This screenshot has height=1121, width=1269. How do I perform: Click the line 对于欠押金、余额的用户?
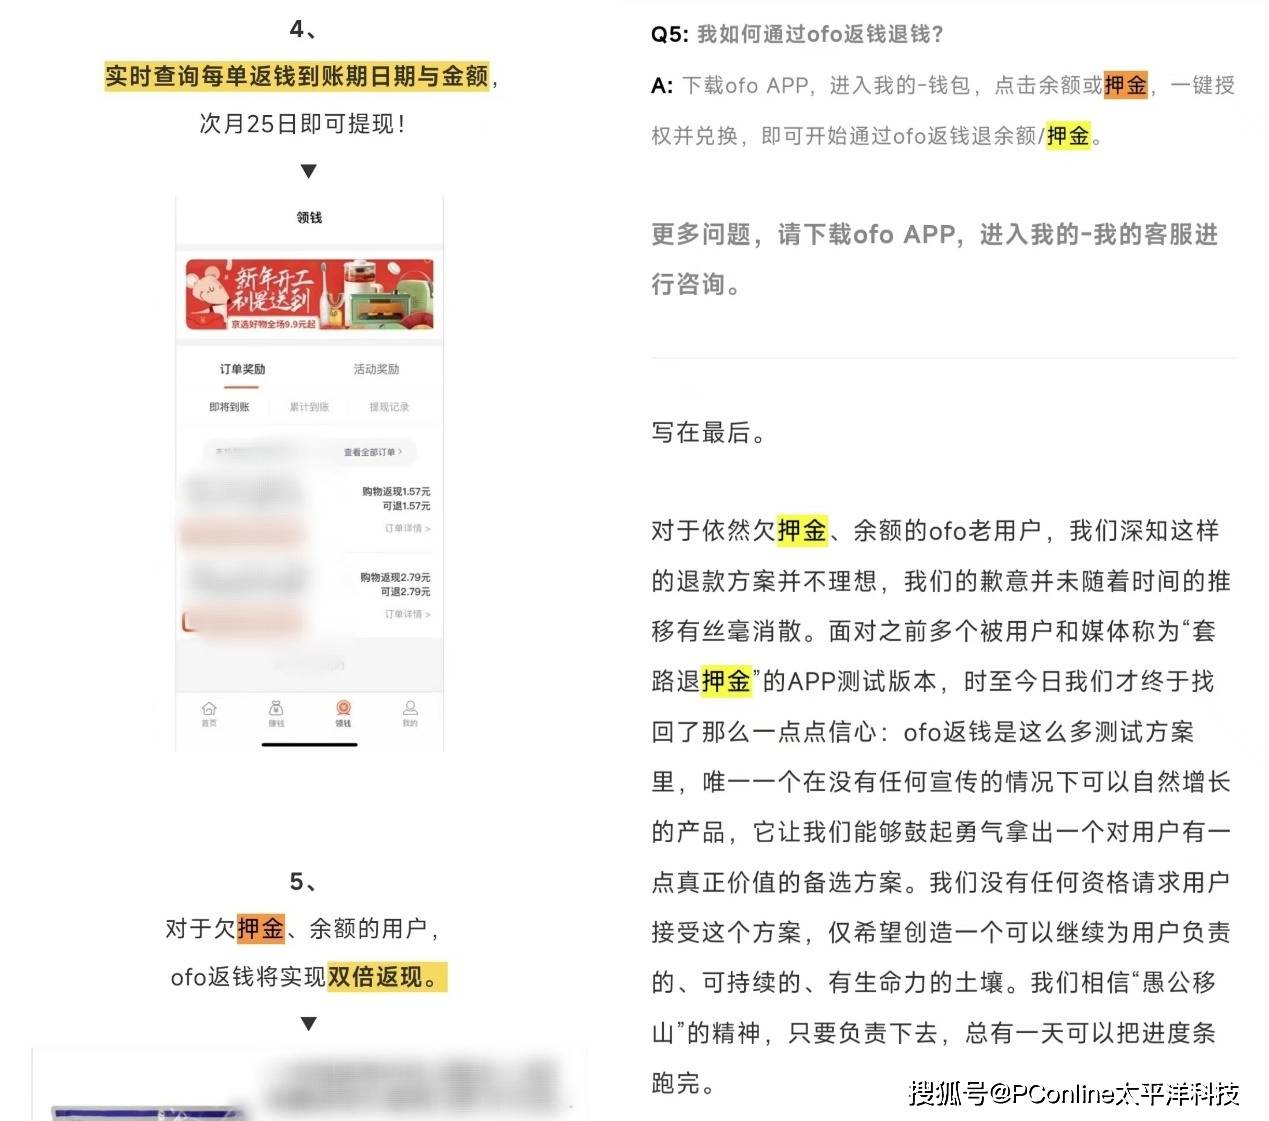(302, 929)
